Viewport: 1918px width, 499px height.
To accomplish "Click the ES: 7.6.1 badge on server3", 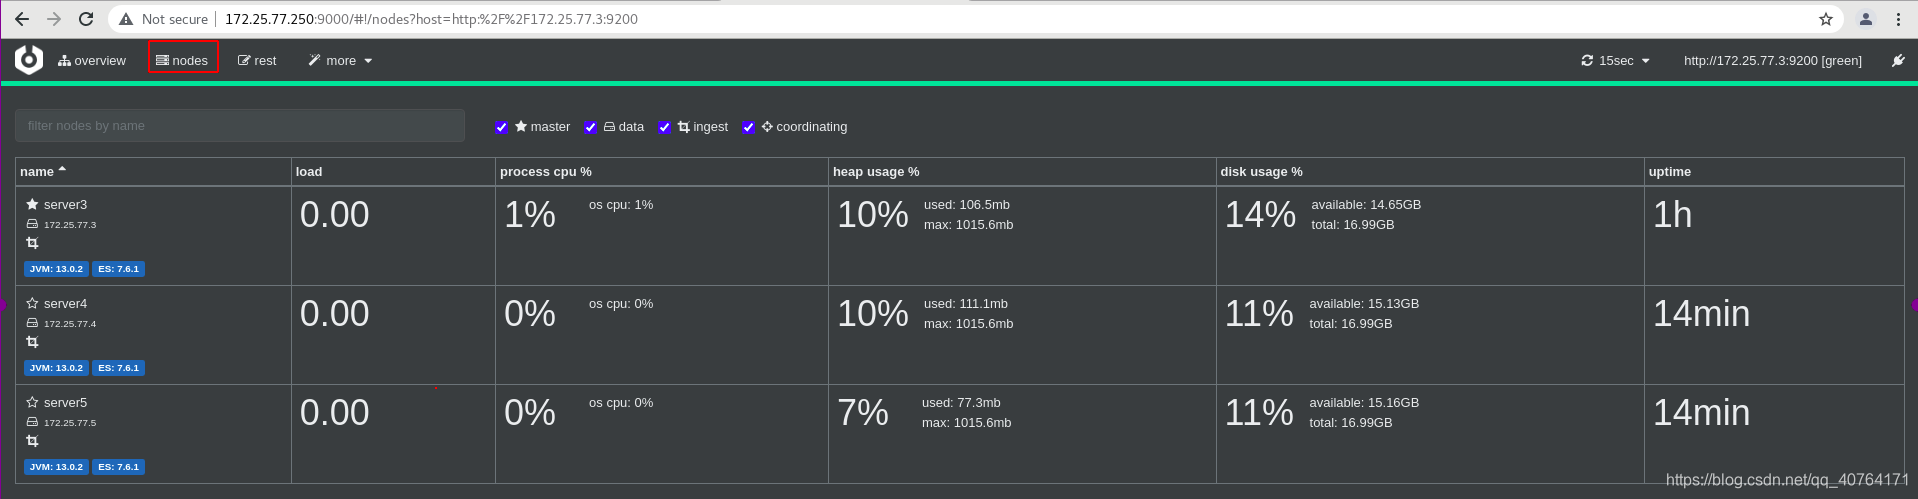I will pos(118,269).
